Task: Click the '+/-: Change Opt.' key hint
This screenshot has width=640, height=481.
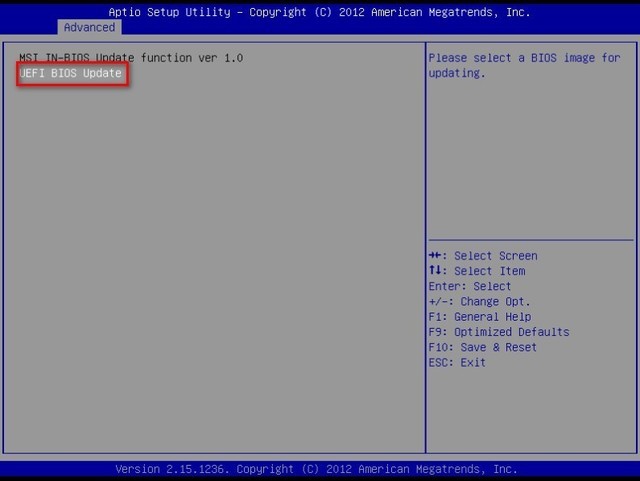Action: pos(479,301)
